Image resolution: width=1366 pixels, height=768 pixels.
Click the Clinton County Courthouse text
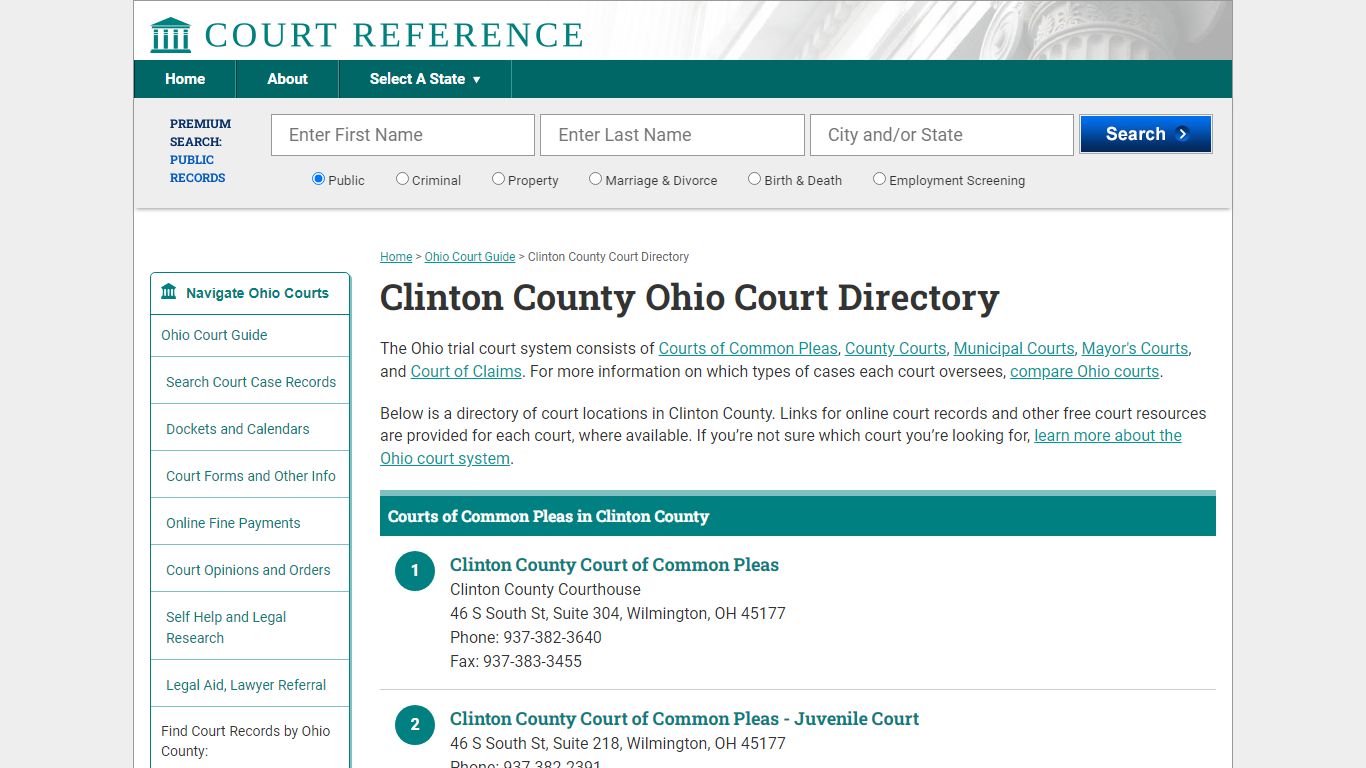pyautogui.click(x=545, y=589)
